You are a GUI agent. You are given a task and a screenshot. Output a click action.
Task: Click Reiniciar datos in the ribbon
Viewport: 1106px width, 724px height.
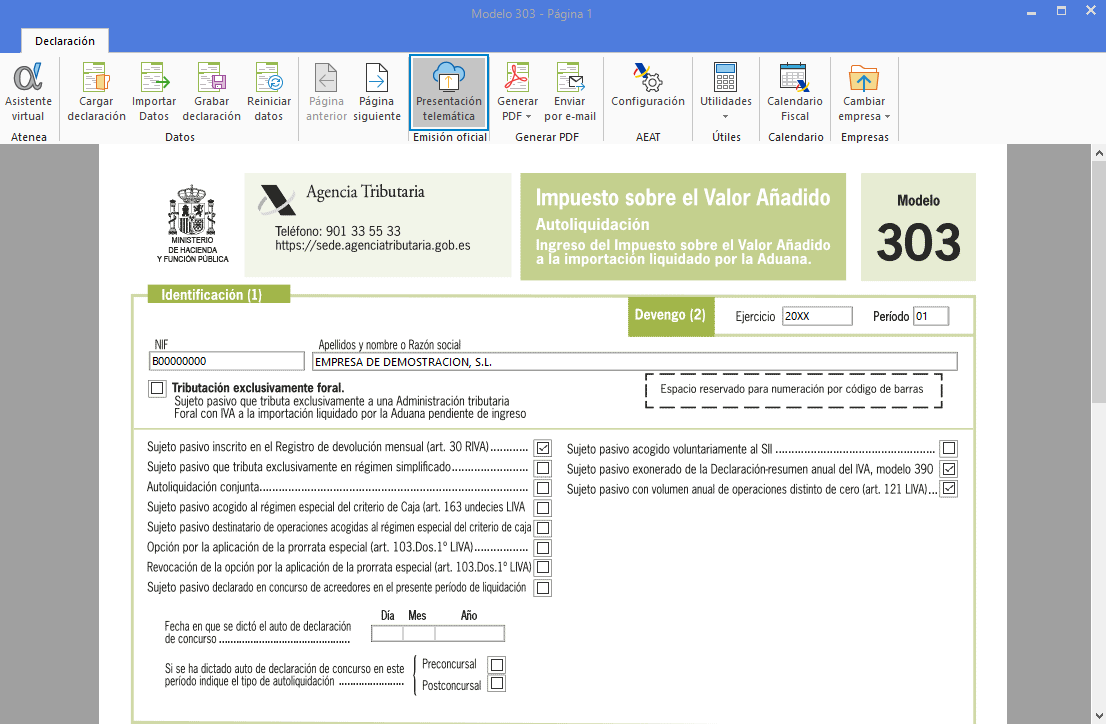(269, 92)
